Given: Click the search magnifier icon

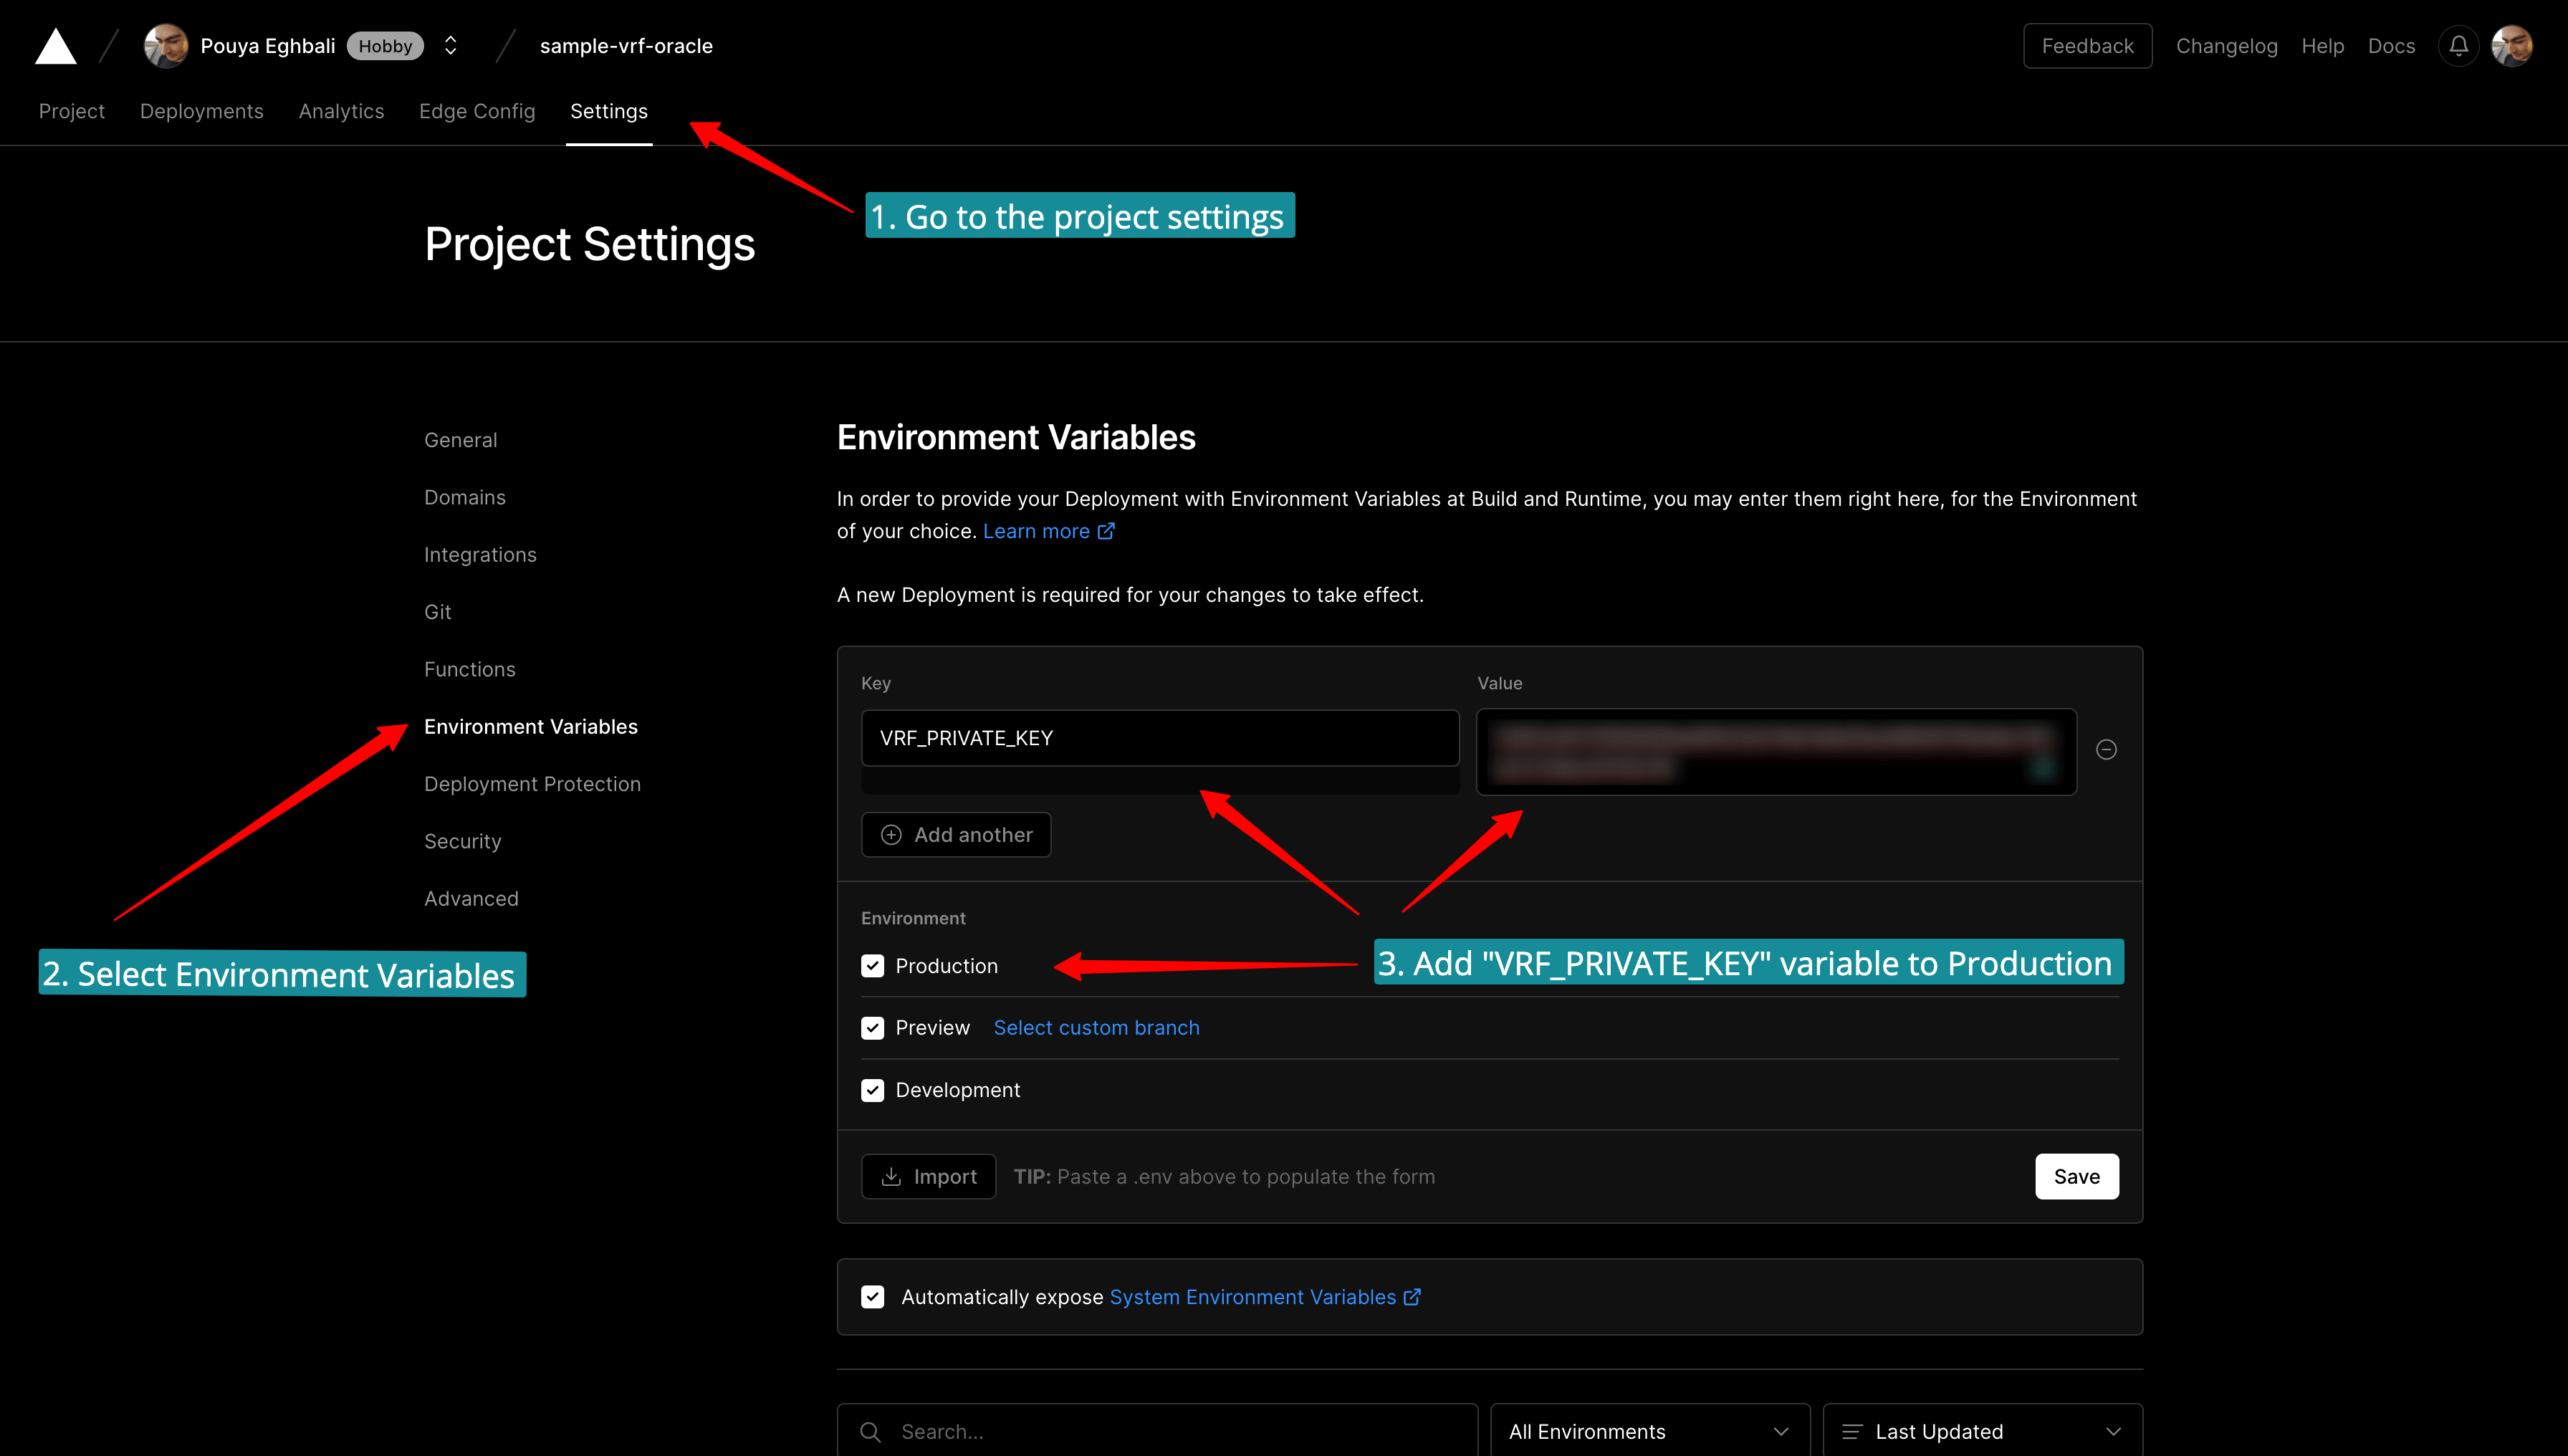Looking at the screenshot, I should (870, 1432).
